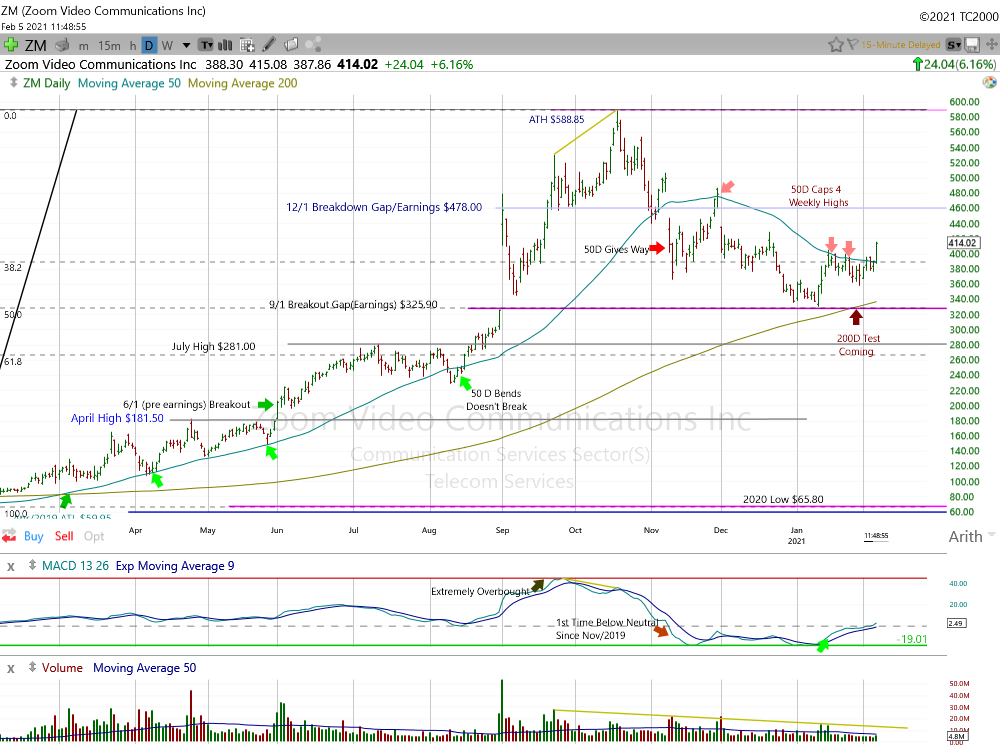Click the '200D Test Coming' annotation

pos(858,345)
